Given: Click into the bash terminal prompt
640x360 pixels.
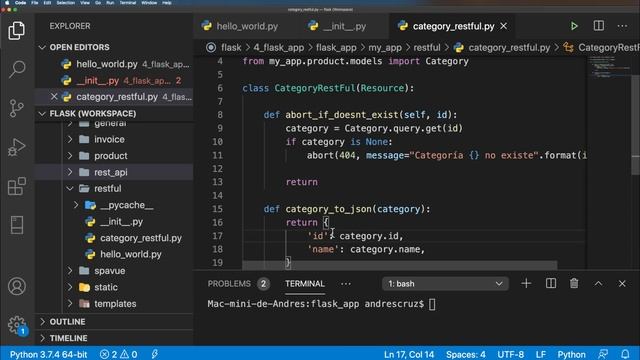Looking at the screenshot, I should [x=432, y=304].
